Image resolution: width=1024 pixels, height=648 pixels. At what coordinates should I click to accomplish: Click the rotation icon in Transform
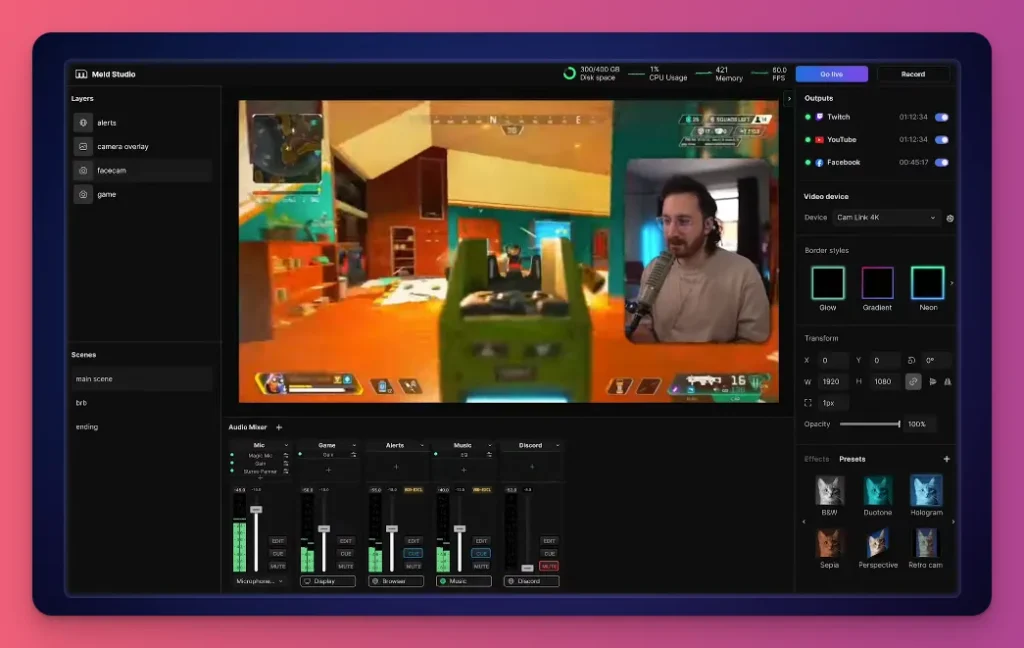pos(912,361)
